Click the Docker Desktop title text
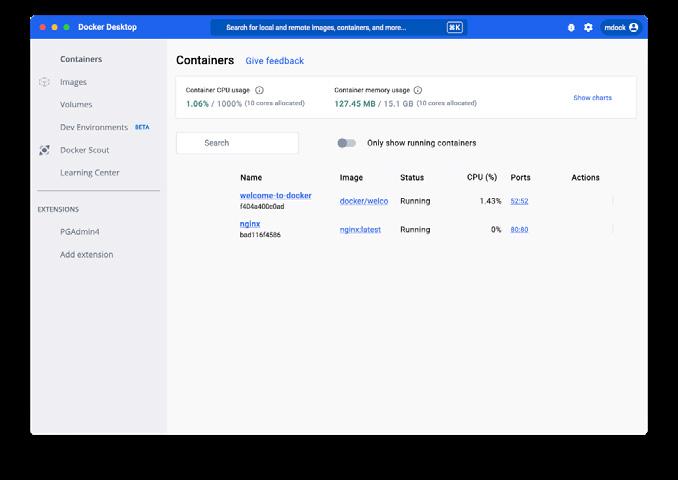 [x=107, y=27]
